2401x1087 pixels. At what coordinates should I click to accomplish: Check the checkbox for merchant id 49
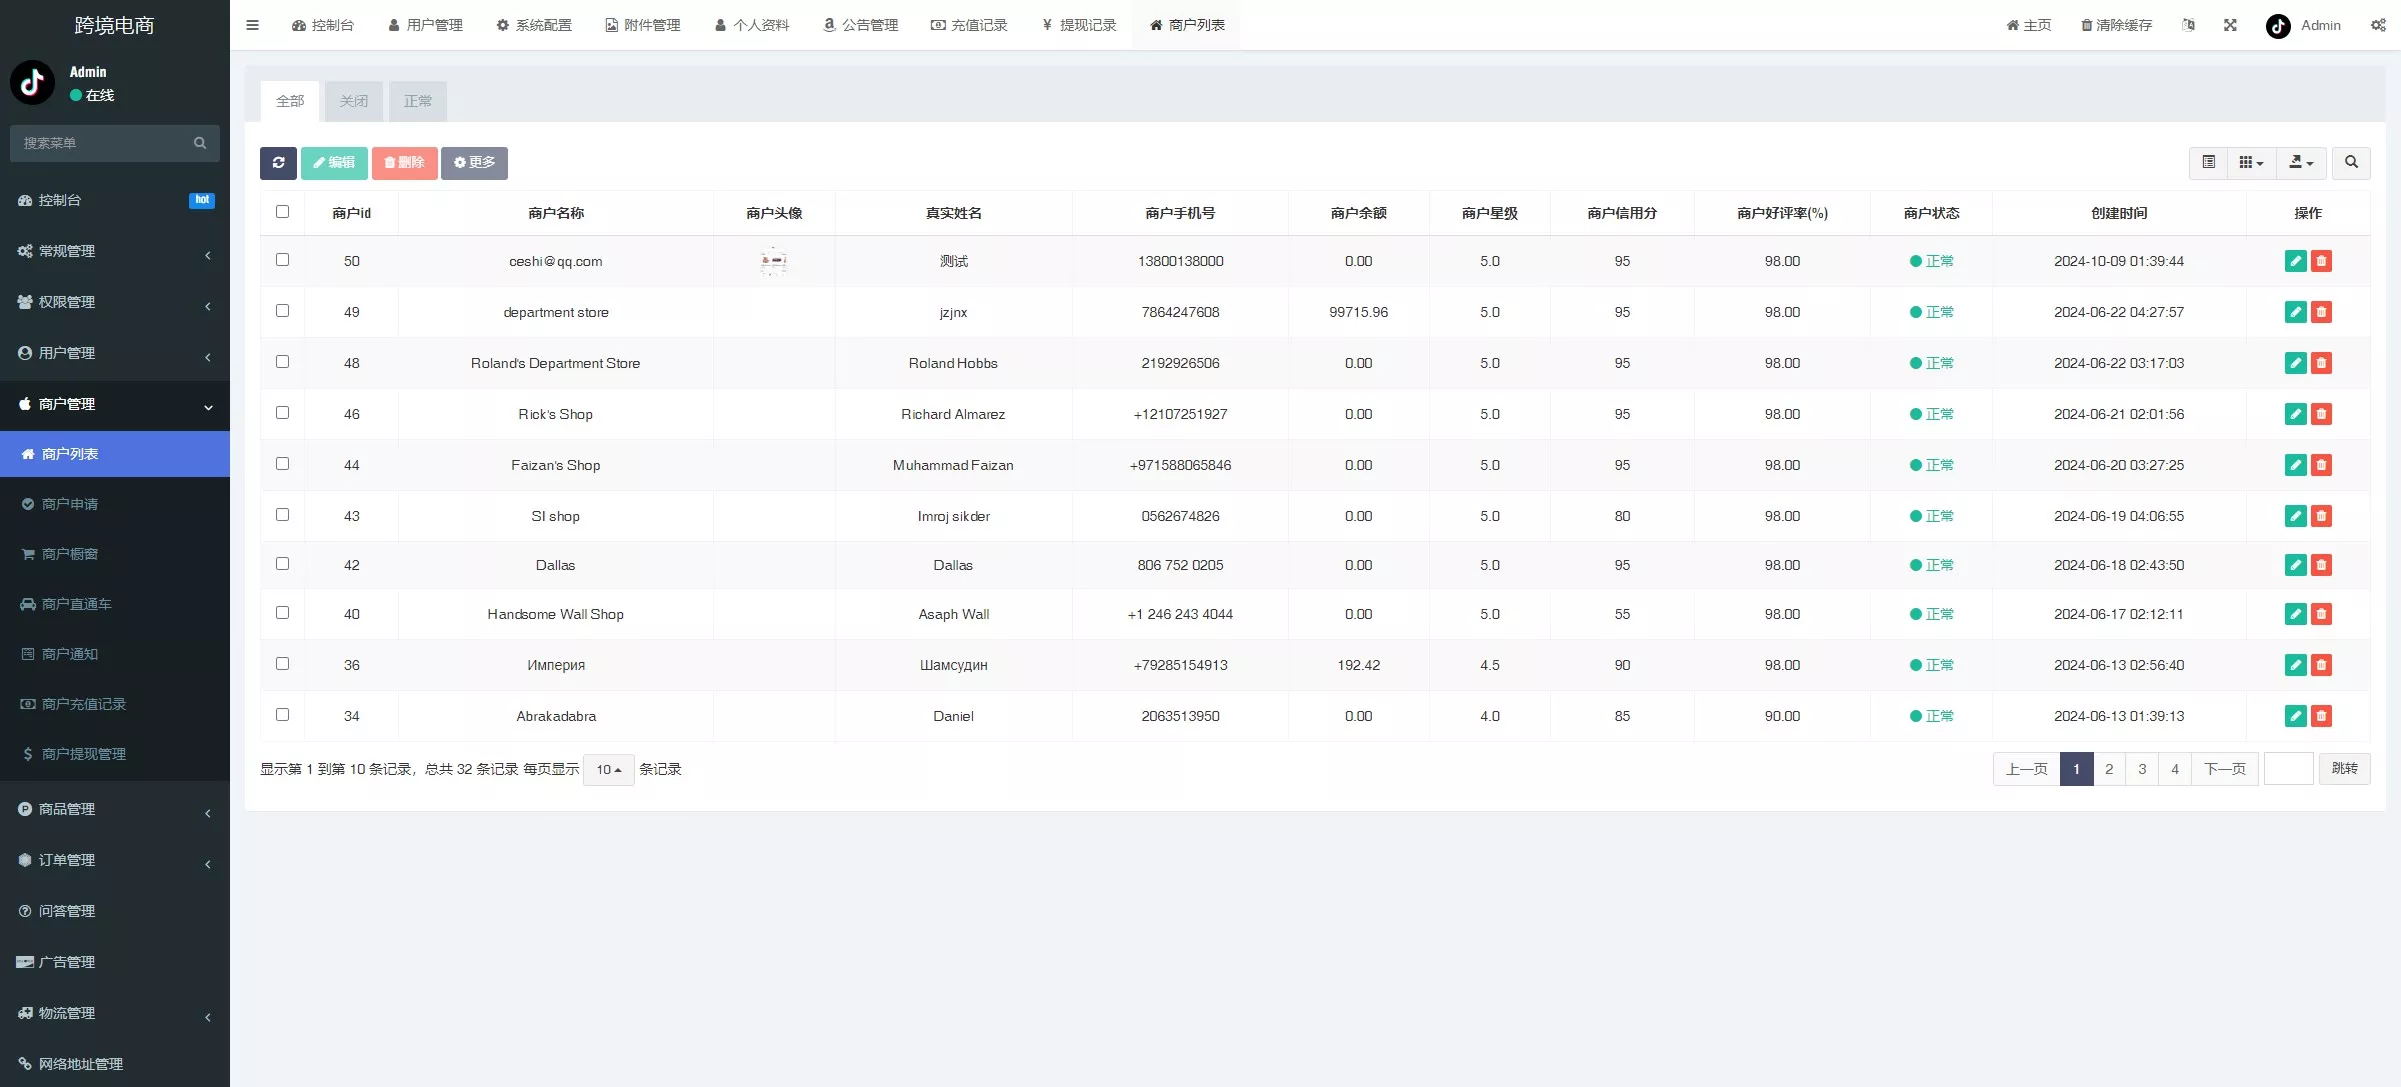tap(282, 311)
